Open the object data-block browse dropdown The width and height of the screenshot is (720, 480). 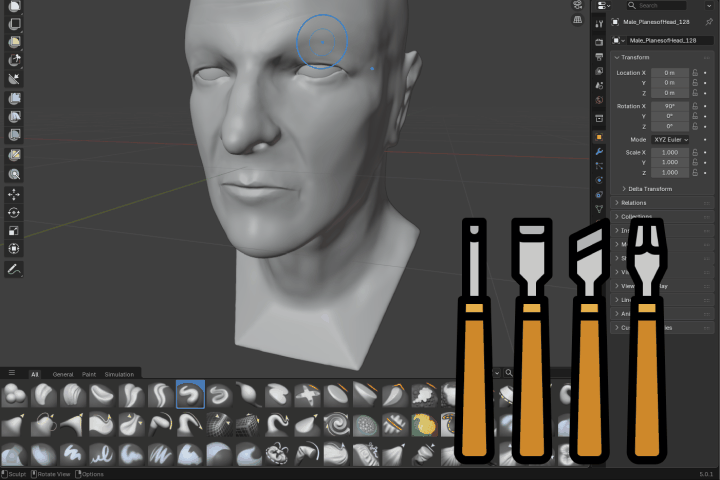click(619, 40)
